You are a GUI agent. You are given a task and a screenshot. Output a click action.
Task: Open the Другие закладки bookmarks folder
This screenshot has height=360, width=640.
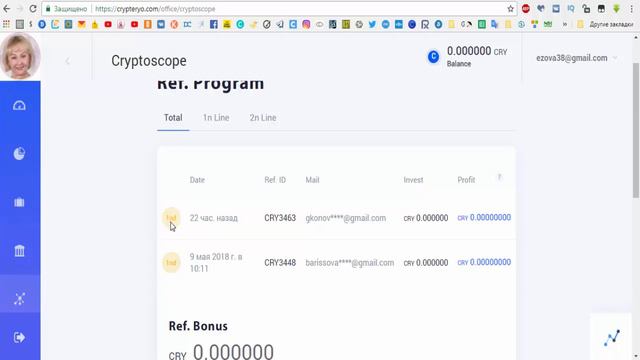coord(606,24)
